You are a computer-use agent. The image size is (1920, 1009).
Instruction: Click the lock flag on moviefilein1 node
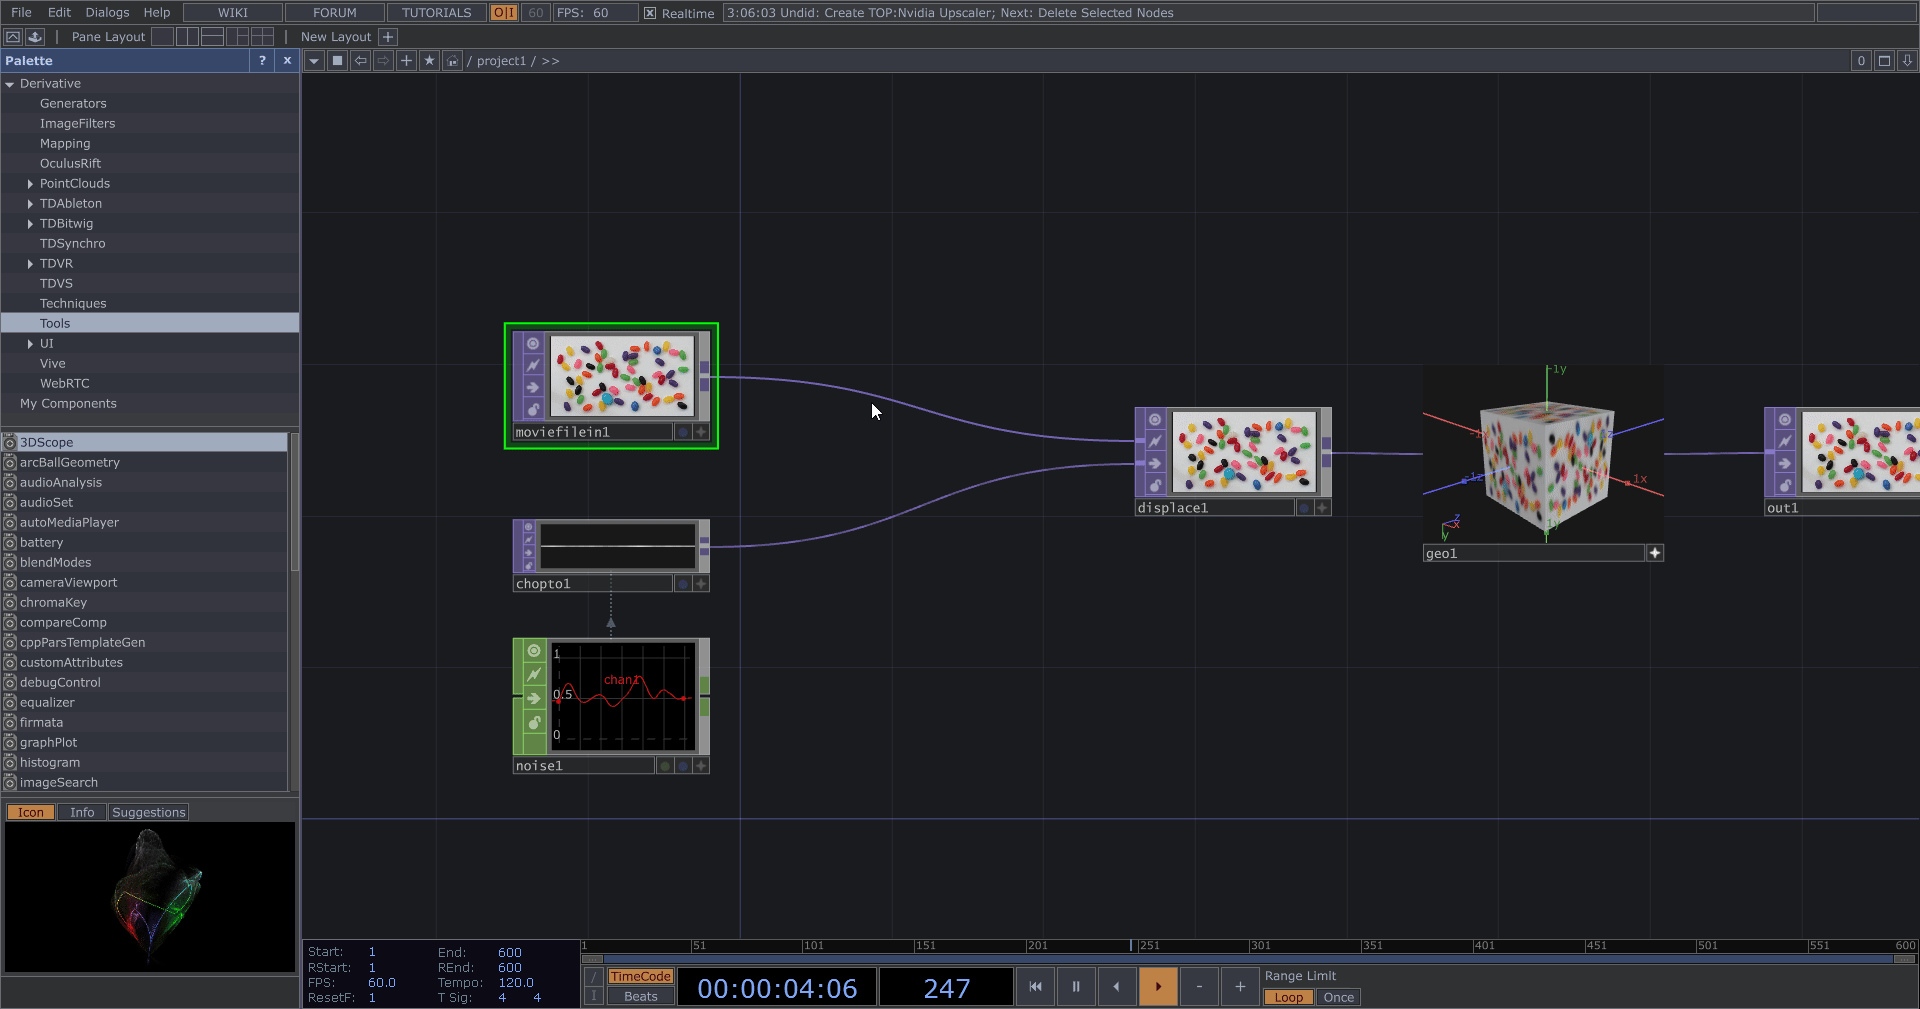pyautogui.click(x=533, y=409)
